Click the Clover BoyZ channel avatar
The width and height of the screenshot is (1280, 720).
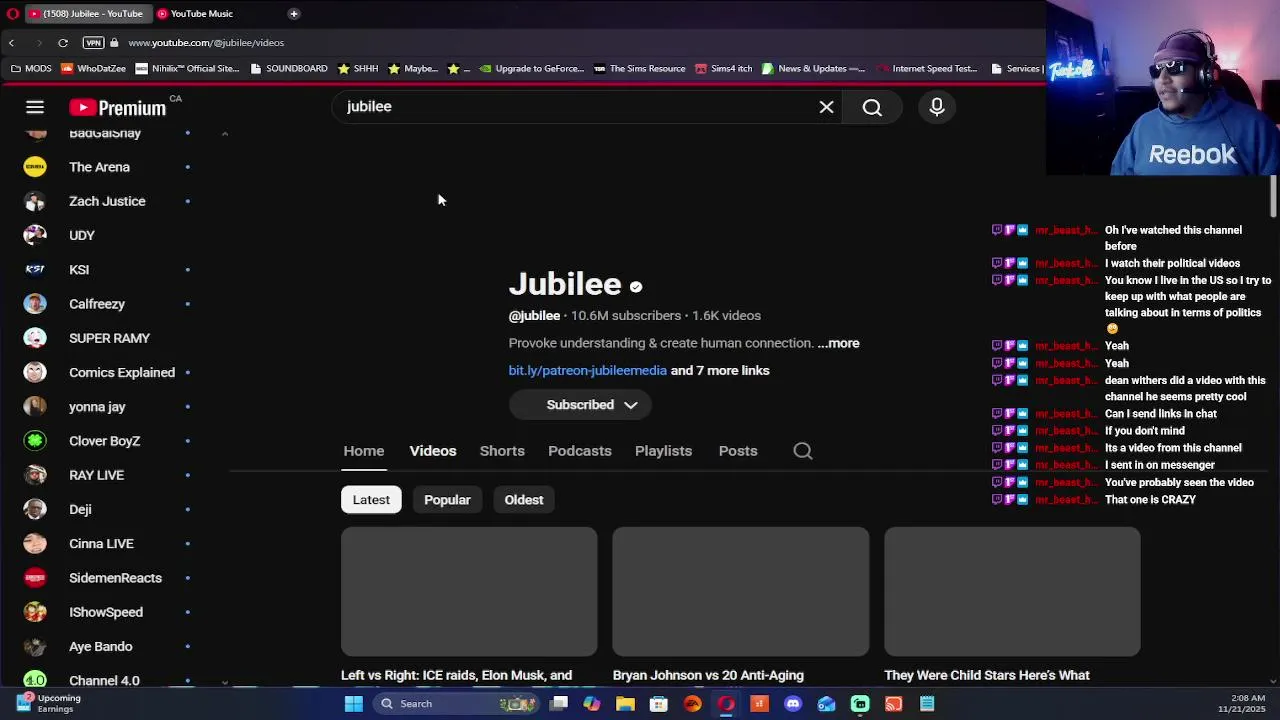[x=35, y=441]
